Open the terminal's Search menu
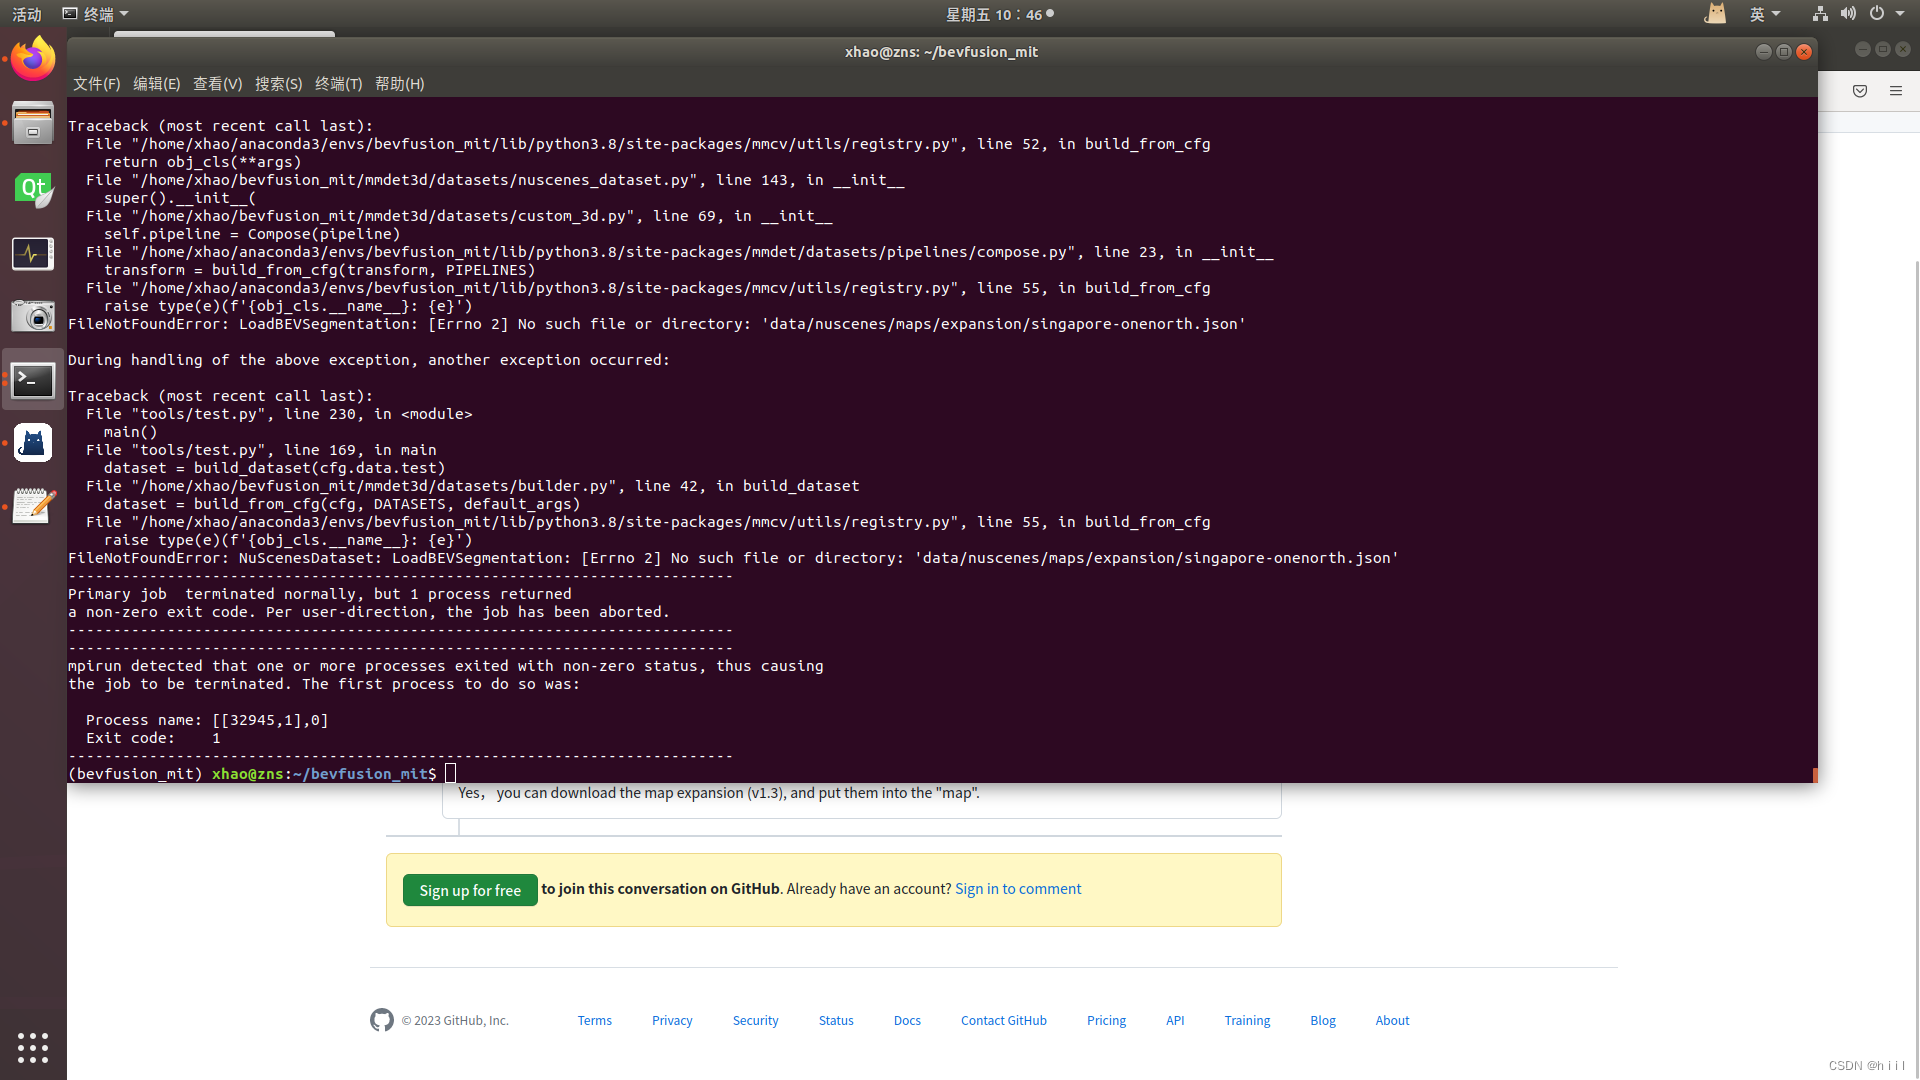1920x1080 pixels. 278,84
